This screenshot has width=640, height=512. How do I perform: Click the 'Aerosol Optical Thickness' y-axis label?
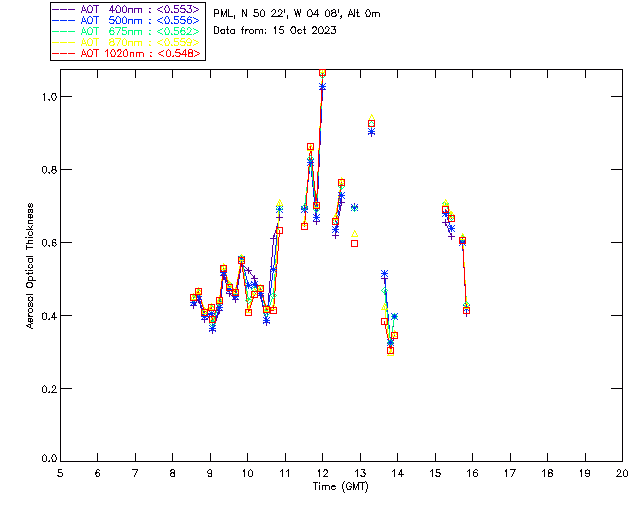(x=31, y=265)
